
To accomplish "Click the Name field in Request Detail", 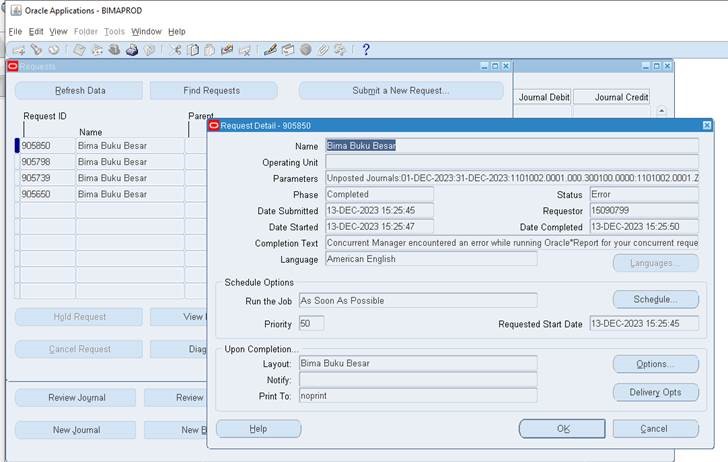I will [512, 146].
